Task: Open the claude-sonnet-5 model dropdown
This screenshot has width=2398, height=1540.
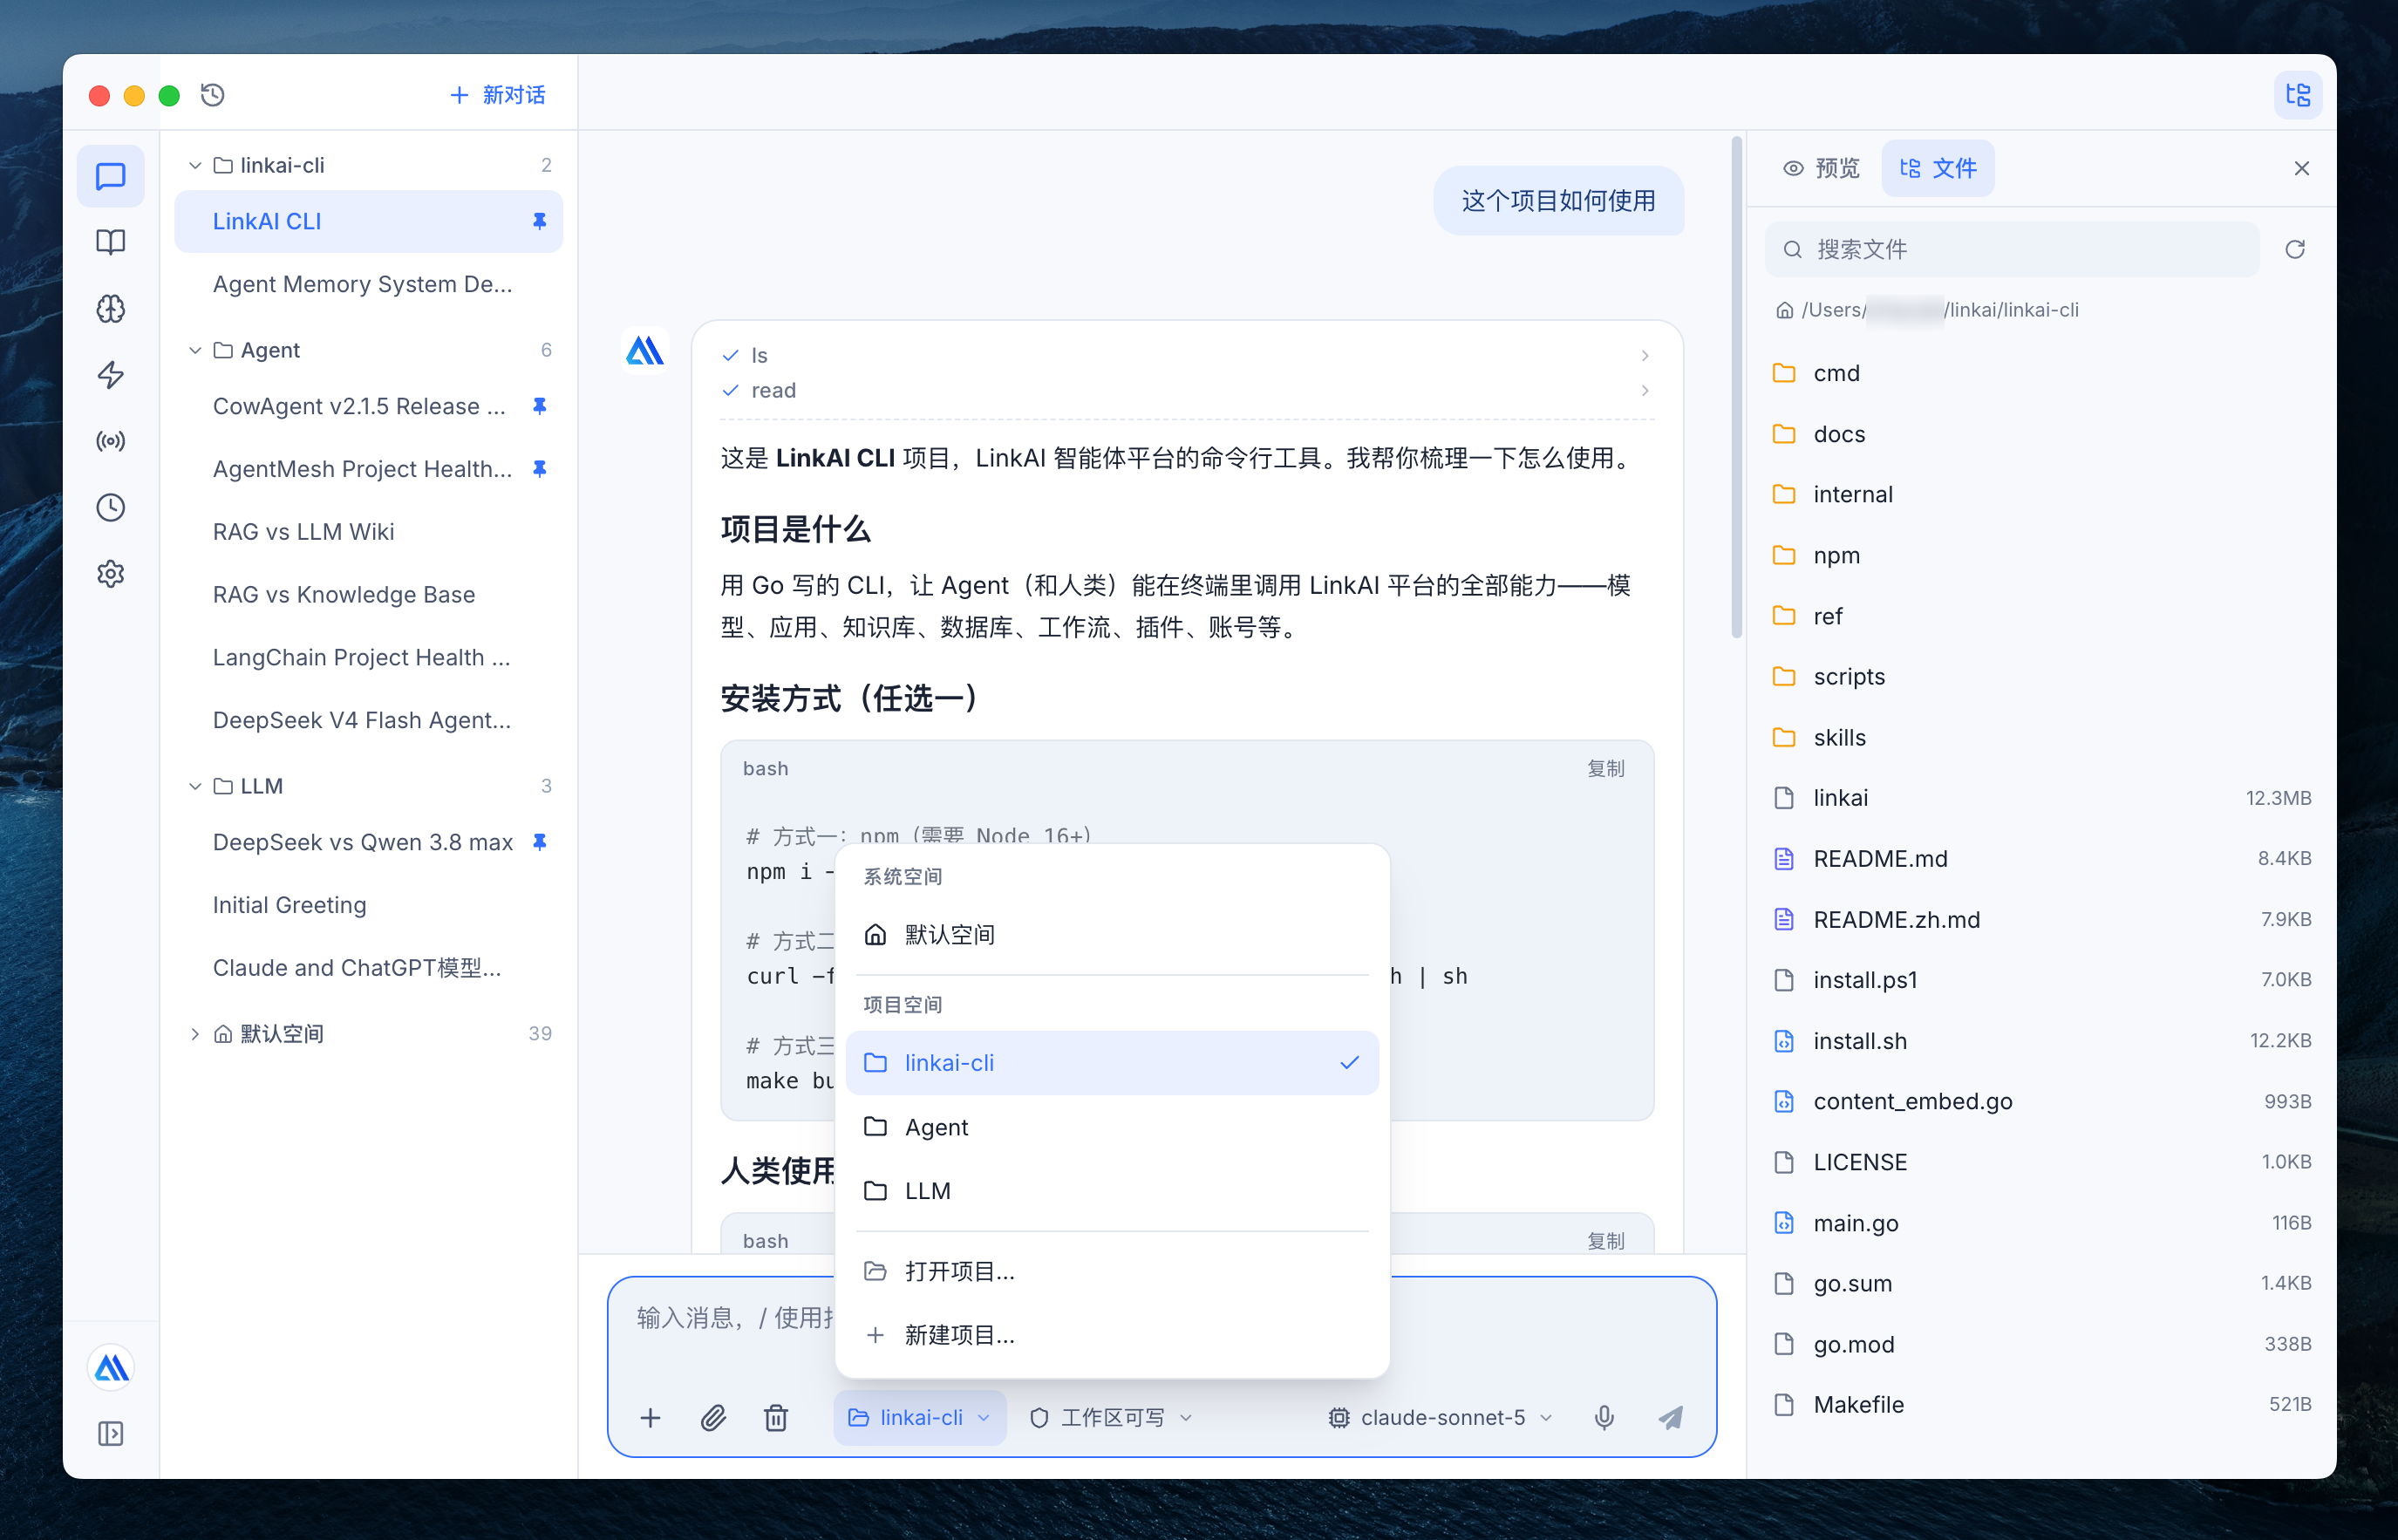Action: click(x=1440, y=1418)
